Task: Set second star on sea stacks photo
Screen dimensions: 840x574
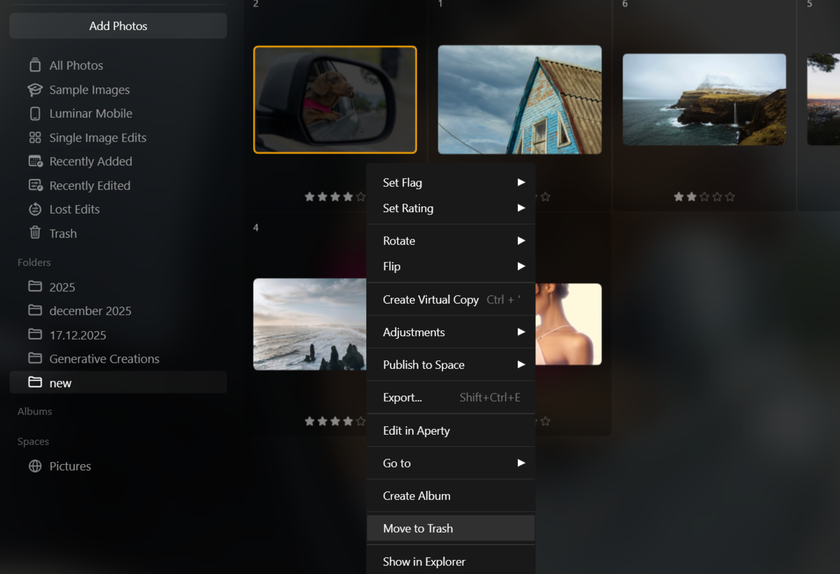Action: tap(322, 422)
